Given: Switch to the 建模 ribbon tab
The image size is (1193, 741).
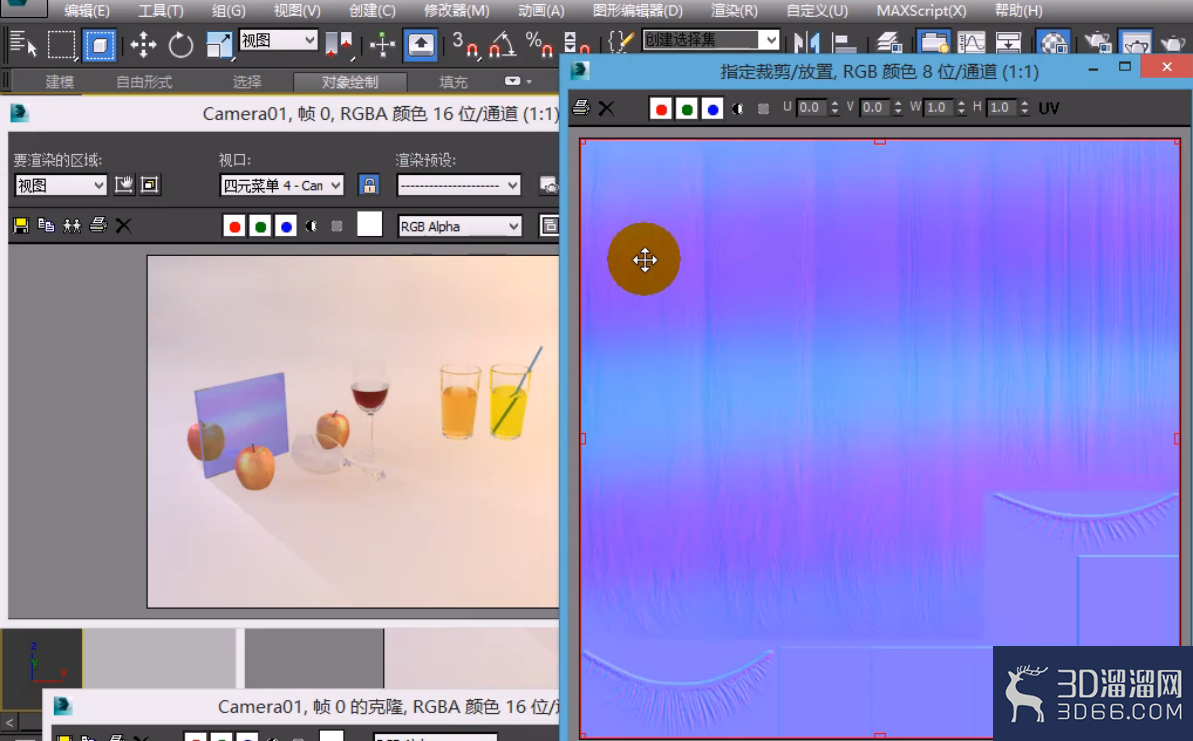Looking at the screenshot, I should 59,81.
